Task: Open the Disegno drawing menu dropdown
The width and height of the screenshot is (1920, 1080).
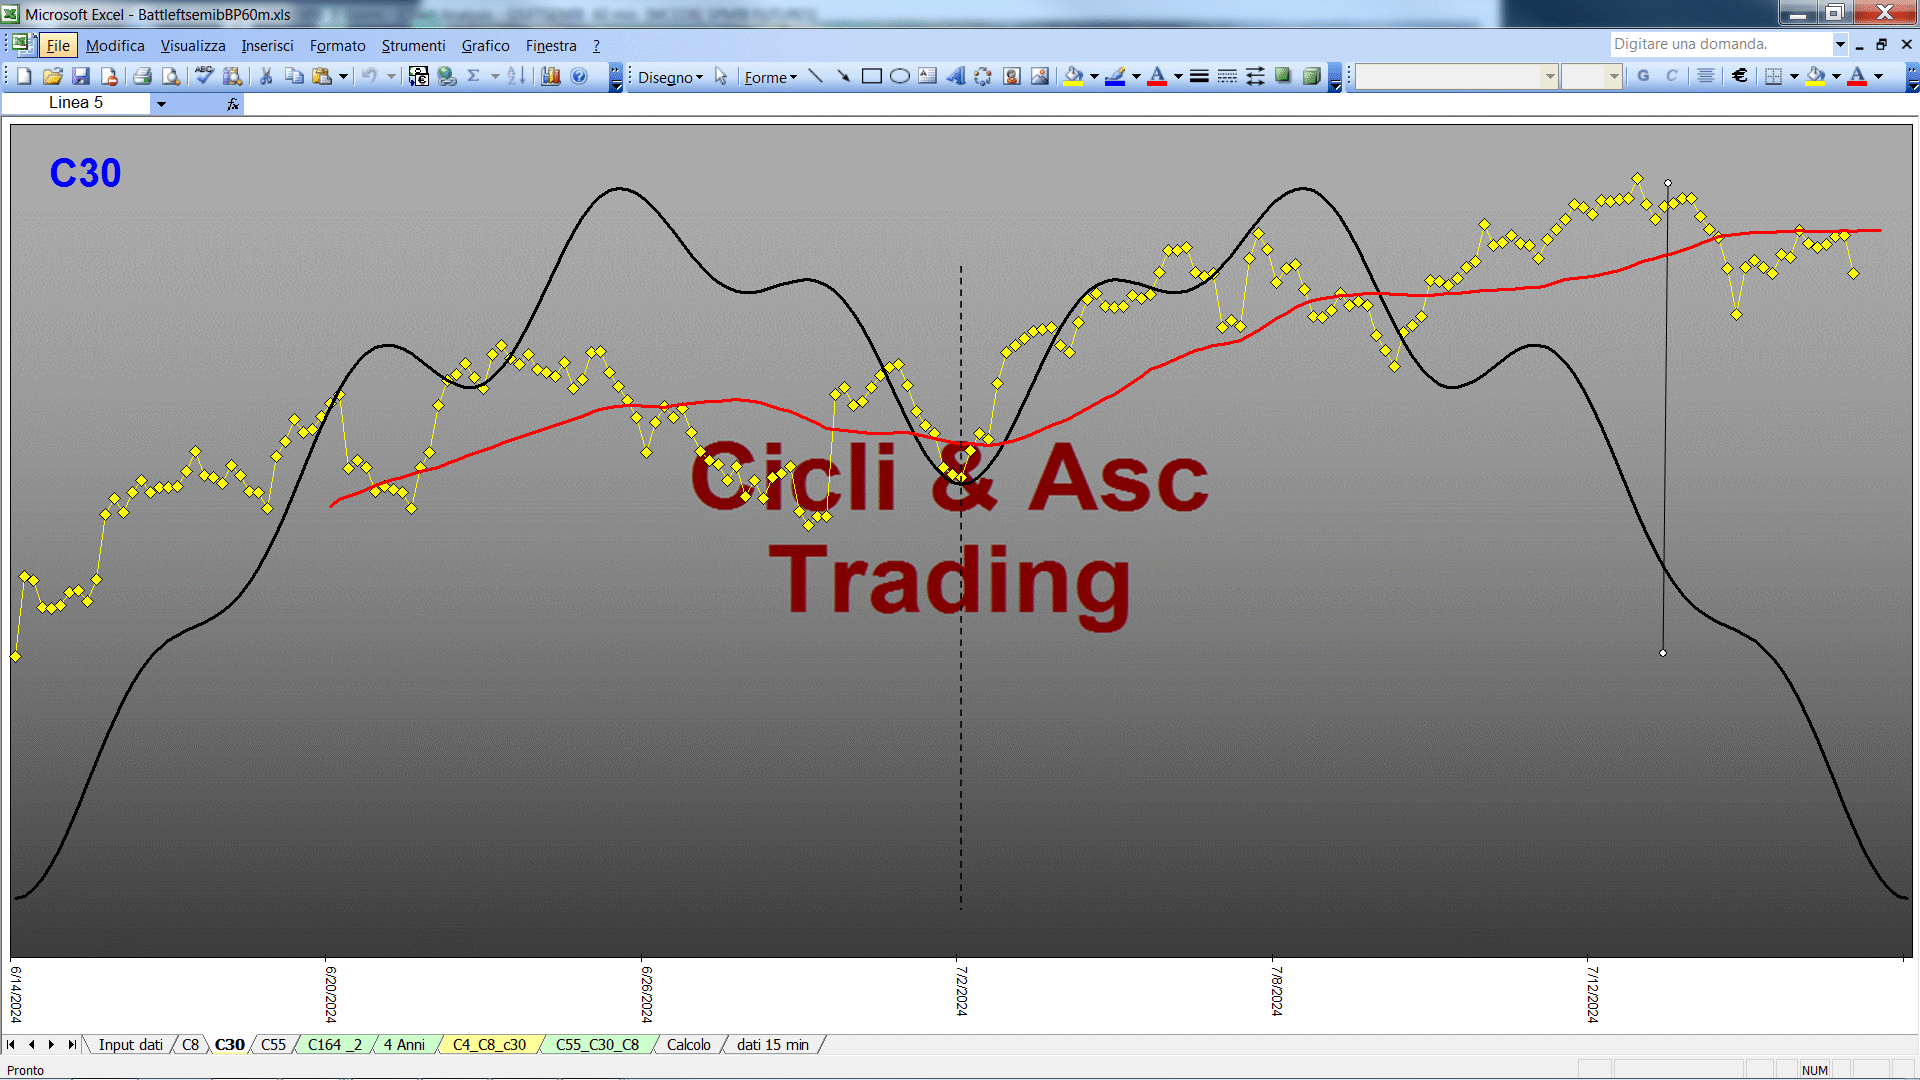Action: pos(670,77)
